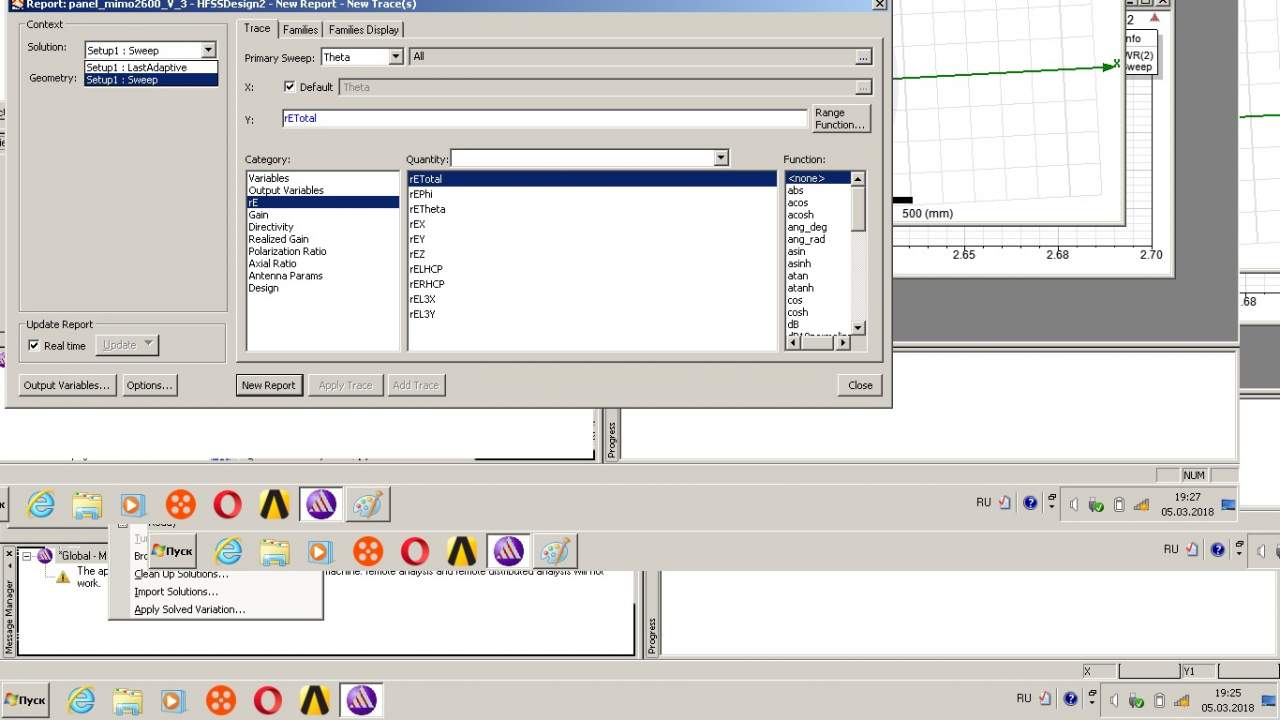Click the Пуск Start button in the 19:25 taskbar
The height and width of the screenshot is (720, 1280).
click(25, 700)
